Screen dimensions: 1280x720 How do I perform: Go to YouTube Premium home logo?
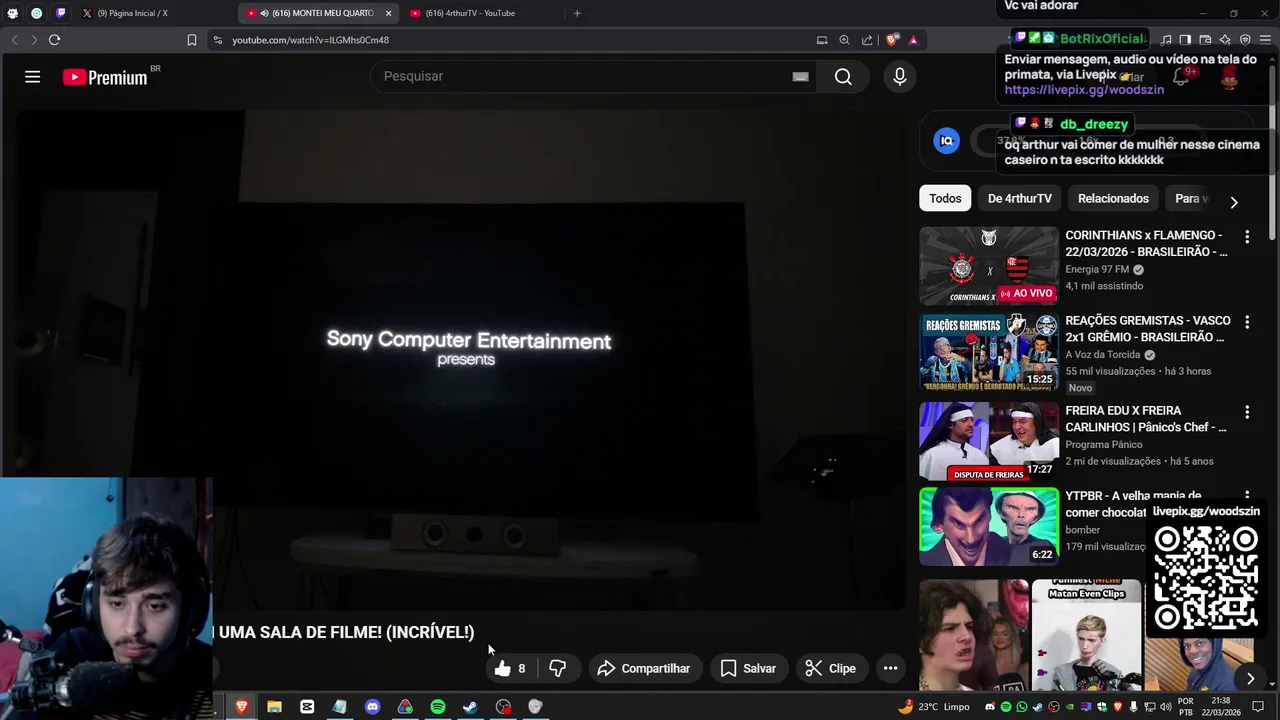(105, 77)
